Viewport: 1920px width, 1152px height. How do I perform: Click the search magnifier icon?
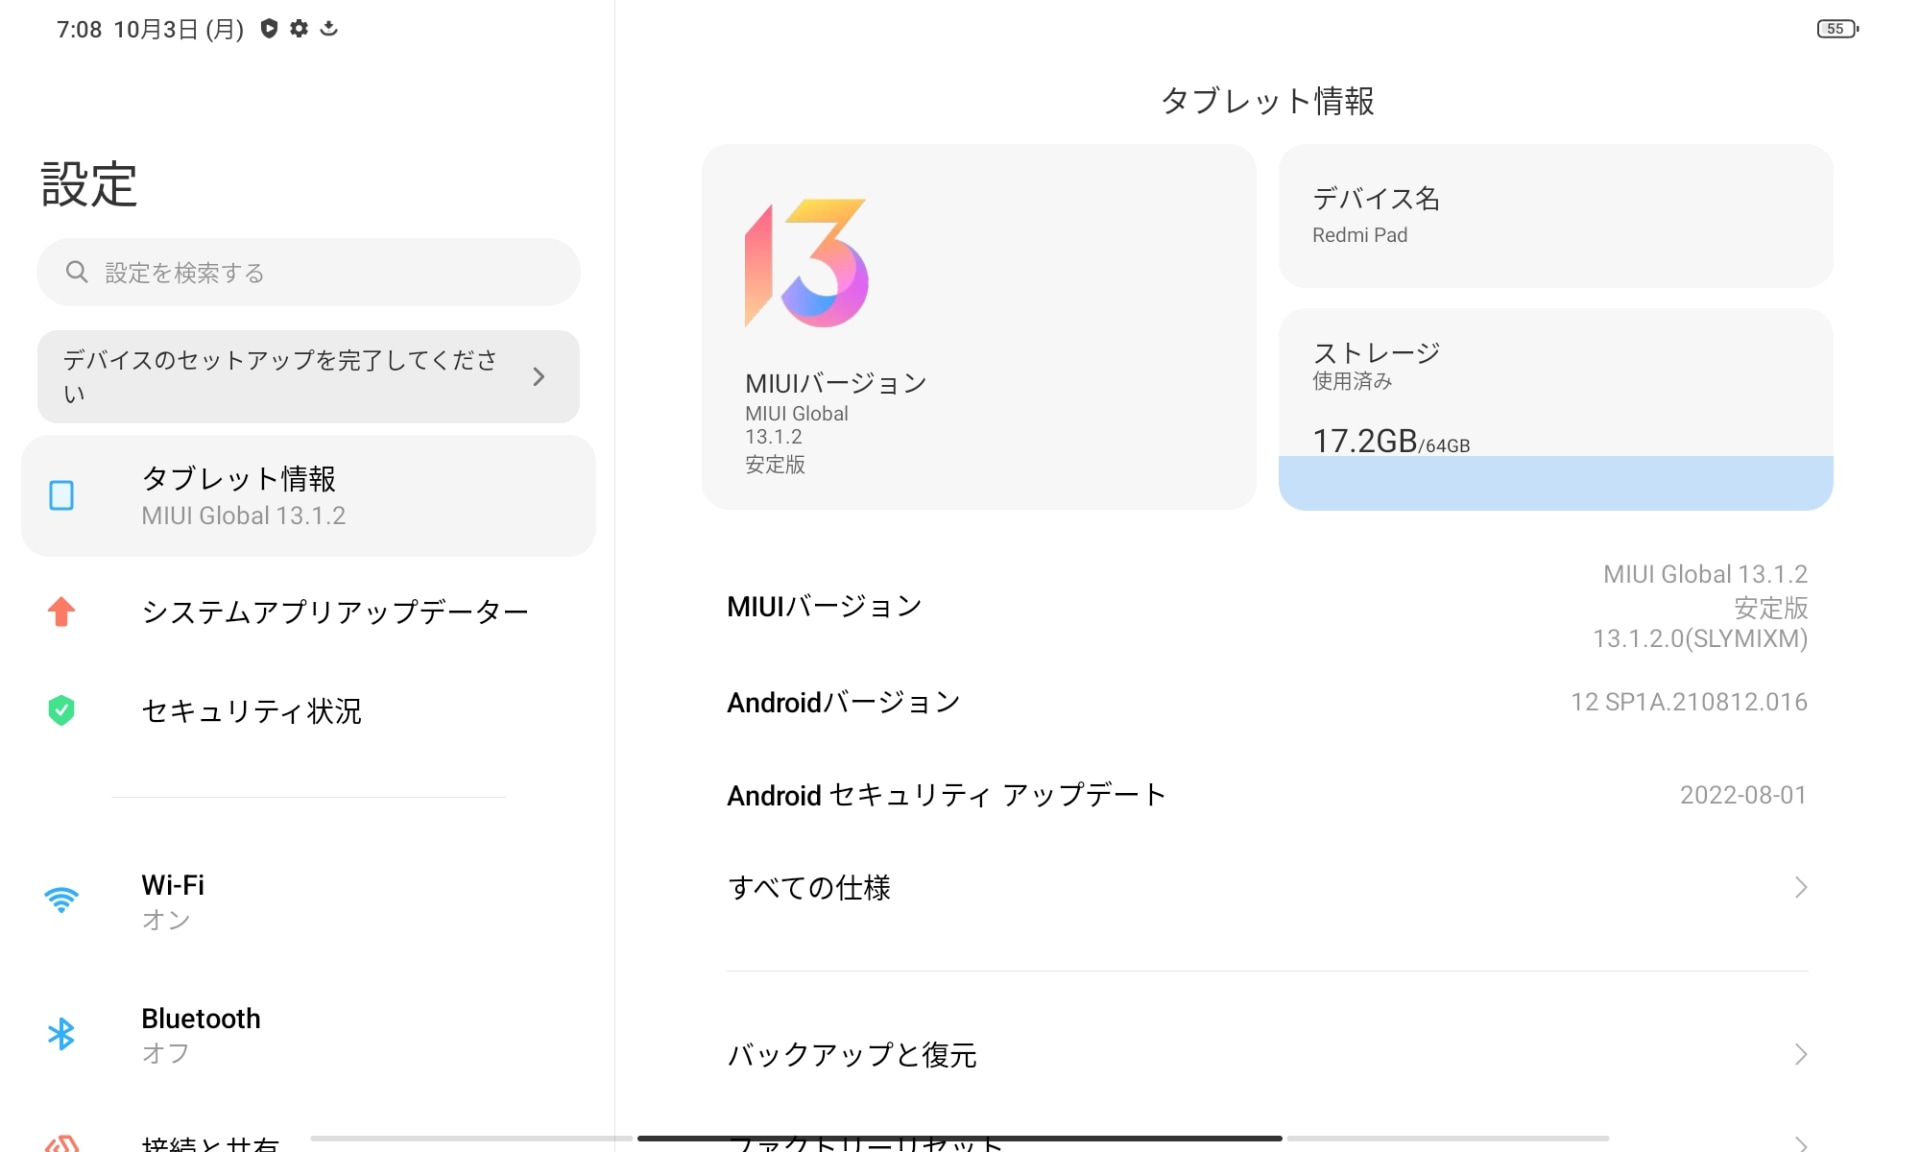pos(77,272)
